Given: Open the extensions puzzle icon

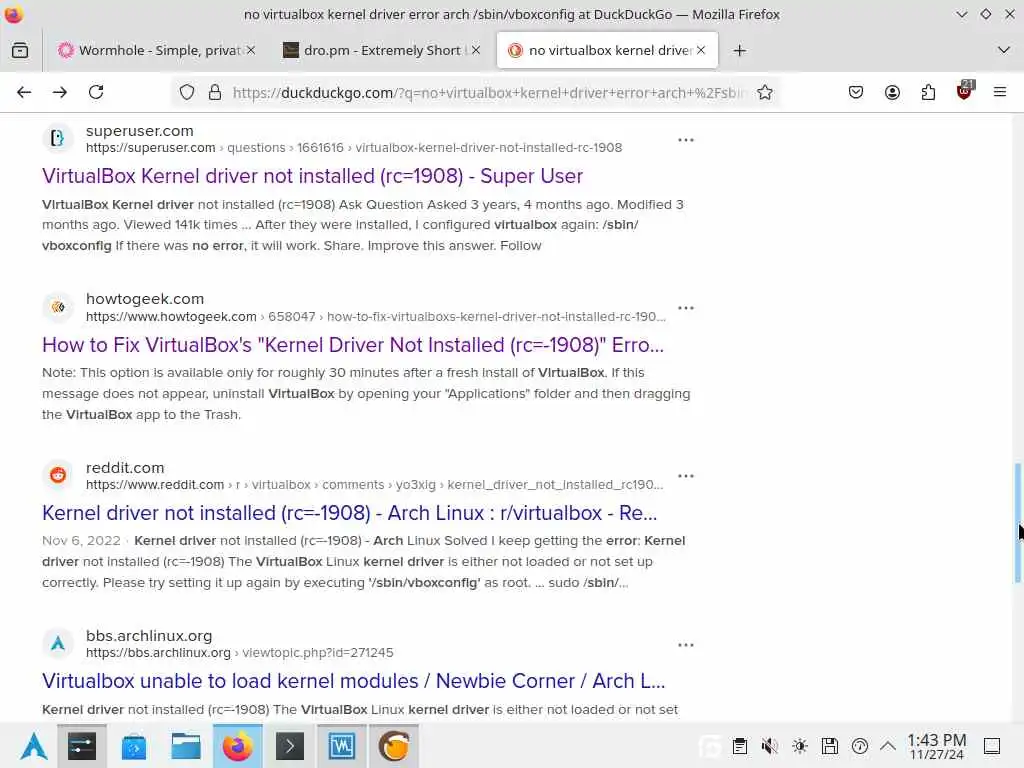Looking at the screenshot, I should [x=928, y=92].
